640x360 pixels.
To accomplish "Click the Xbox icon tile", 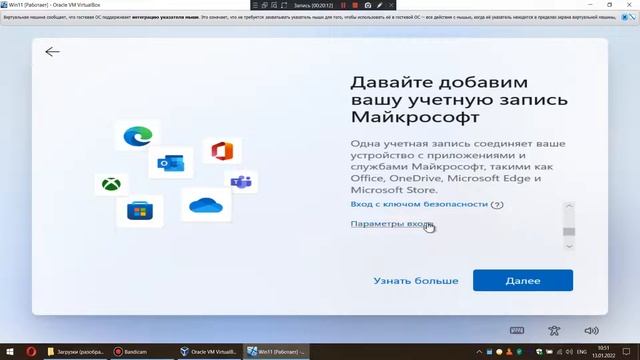I will pyautogui.click(x=111, y=184).
